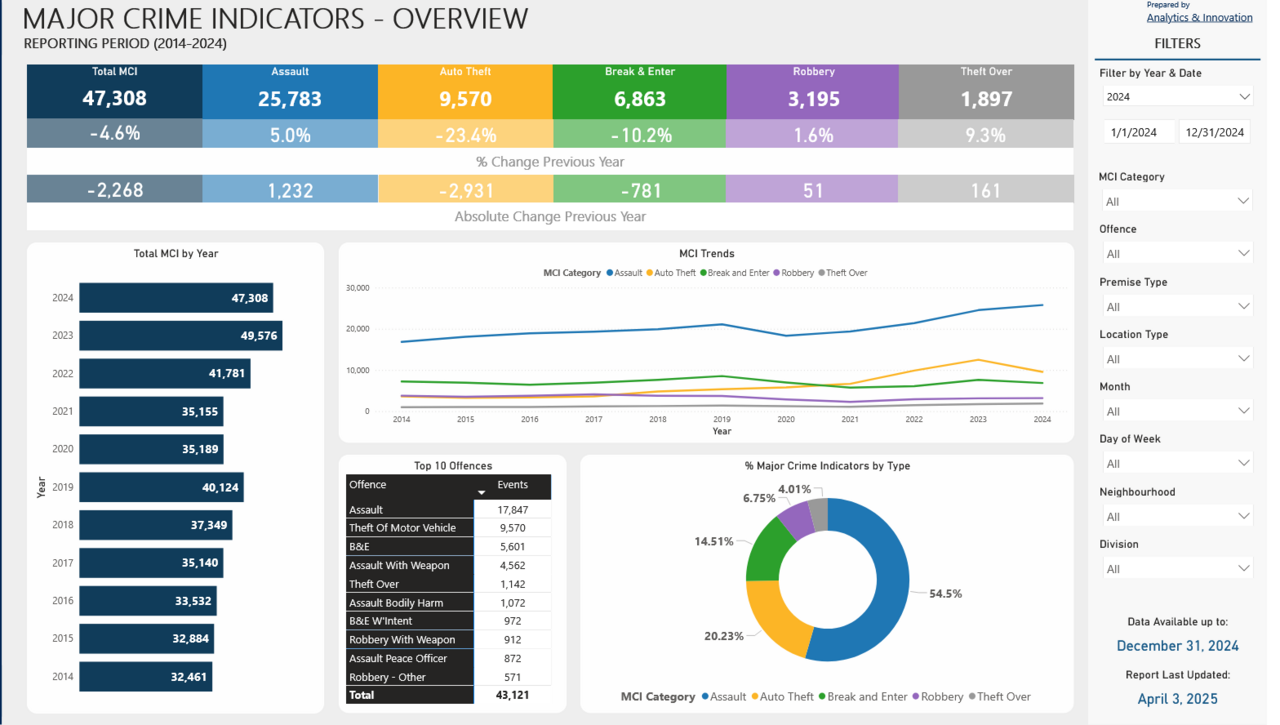Open the Analytics & Innovation link
This screenshot has width=1280, height=725.
pos(1199,17)
